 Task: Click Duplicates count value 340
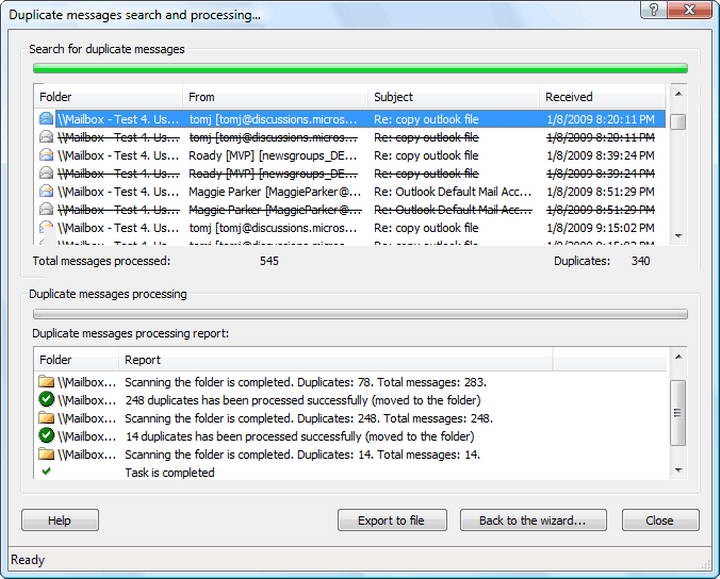(641, 261)
